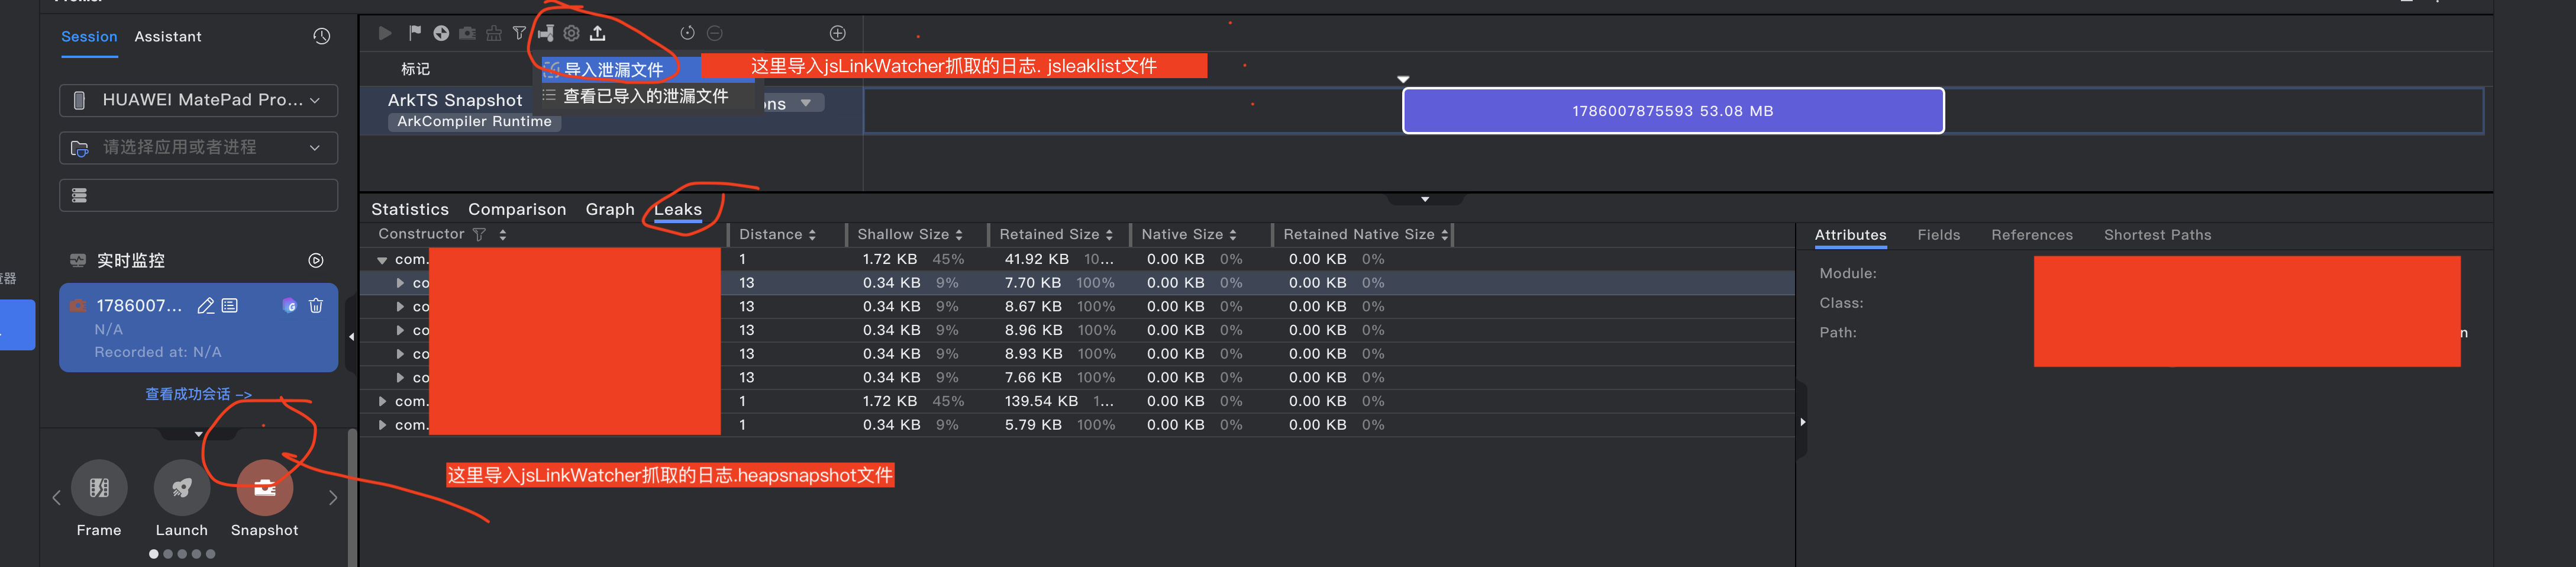The image size is (2576, 567).
Task: Follow the 查看成功会话 link
Action: (x=198, y=394)
